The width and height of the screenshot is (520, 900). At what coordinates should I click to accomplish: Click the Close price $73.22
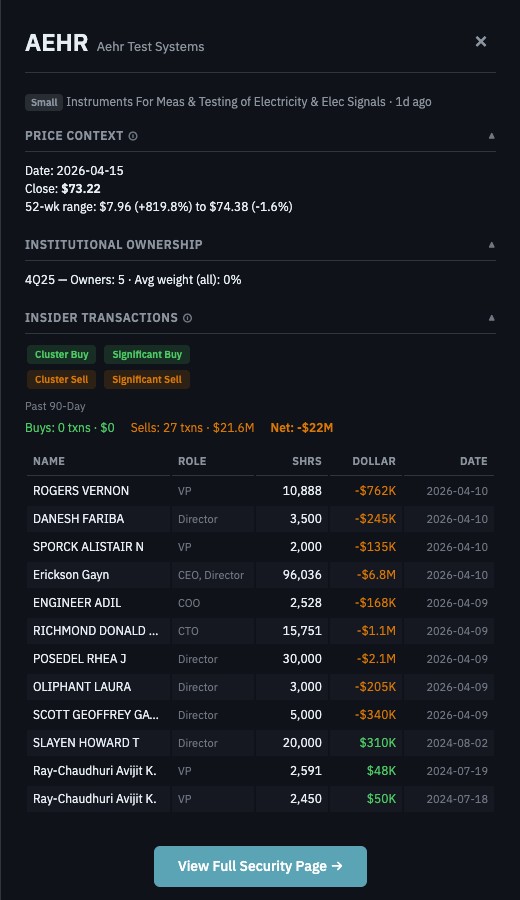point(81,189)
